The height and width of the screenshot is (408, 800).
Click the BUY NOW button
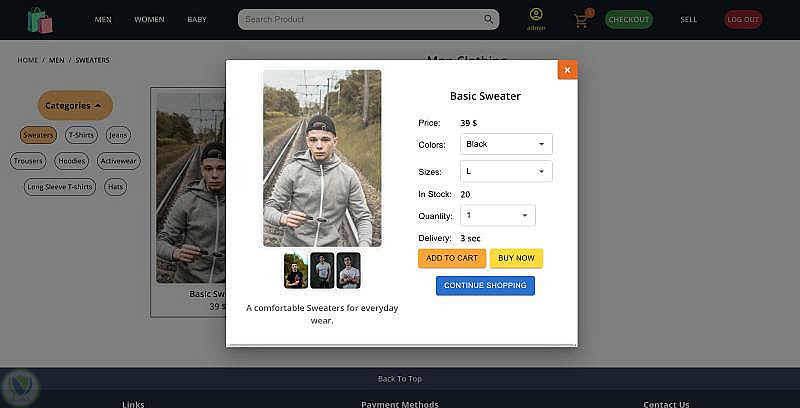(516, 258)
